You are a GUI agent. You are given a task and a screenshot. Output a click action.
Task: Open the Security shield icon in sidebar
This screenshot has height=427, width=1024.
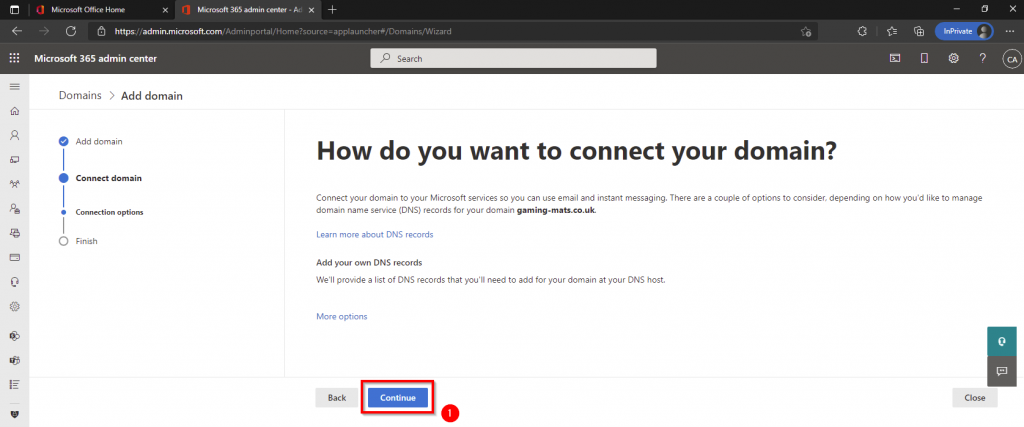coord(14,414)
